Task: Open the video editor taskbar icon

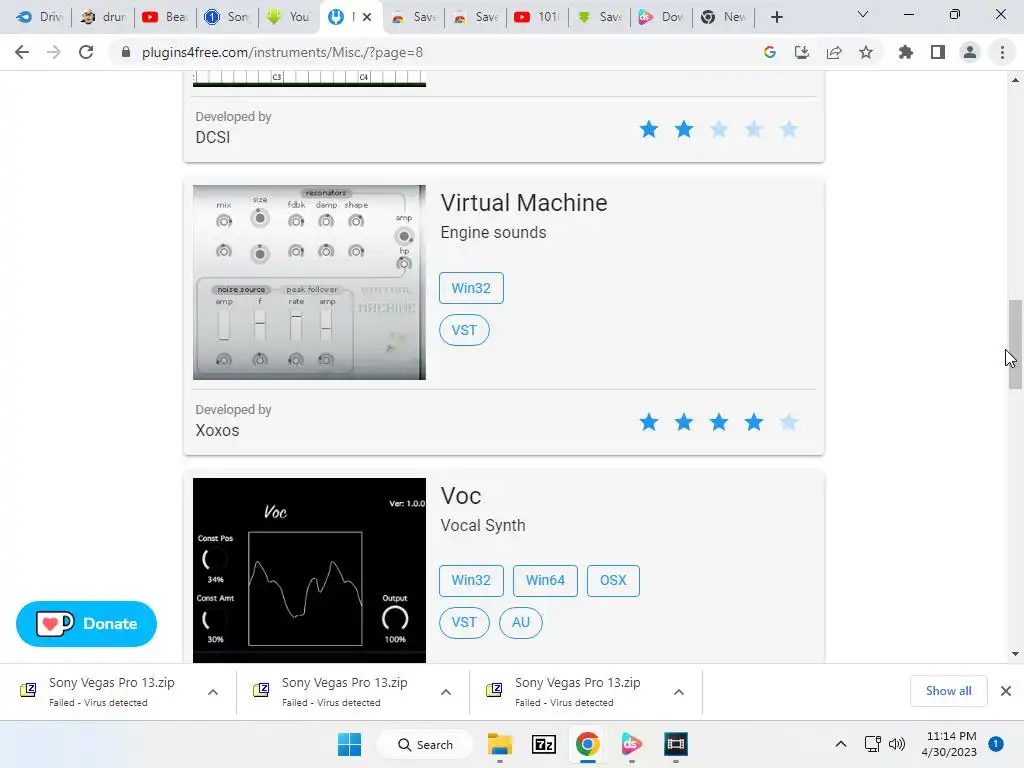Action: [x=676, y=744]
